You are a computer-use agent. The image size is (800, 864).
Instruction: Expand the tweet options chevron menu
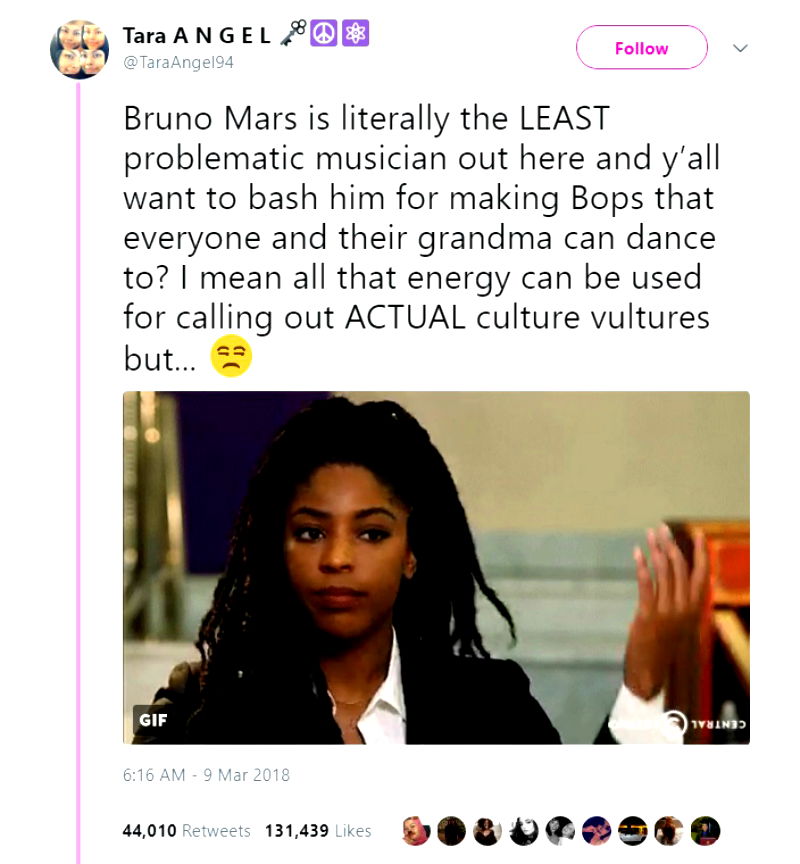[x=741, y=47]
